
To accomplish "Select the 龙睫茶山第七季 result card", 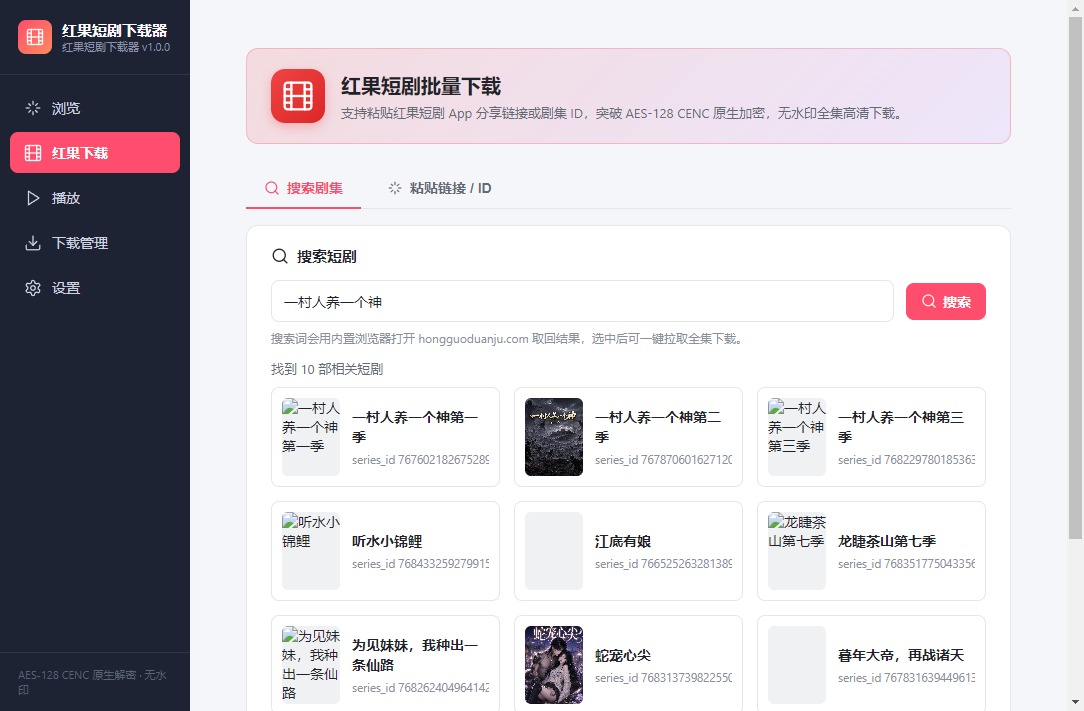I will [871, 551].
